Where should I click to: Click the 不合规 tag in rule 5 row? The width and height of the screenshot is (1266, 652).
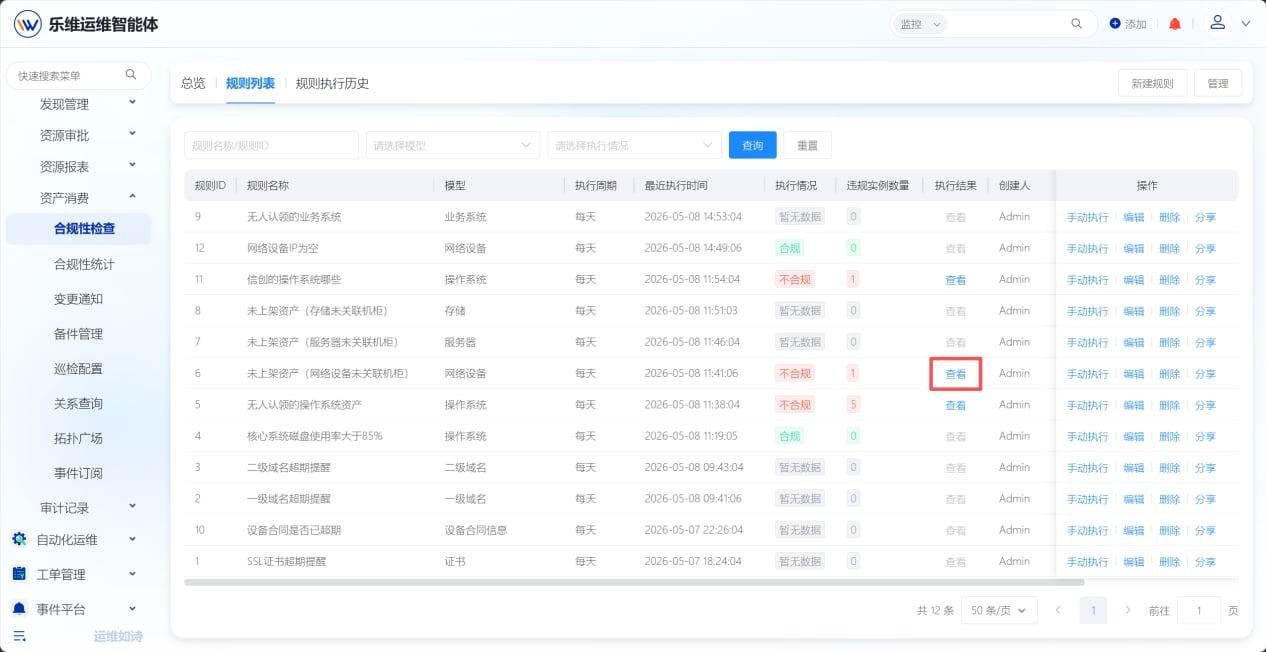pyautogui.click(x=794, y=405)
